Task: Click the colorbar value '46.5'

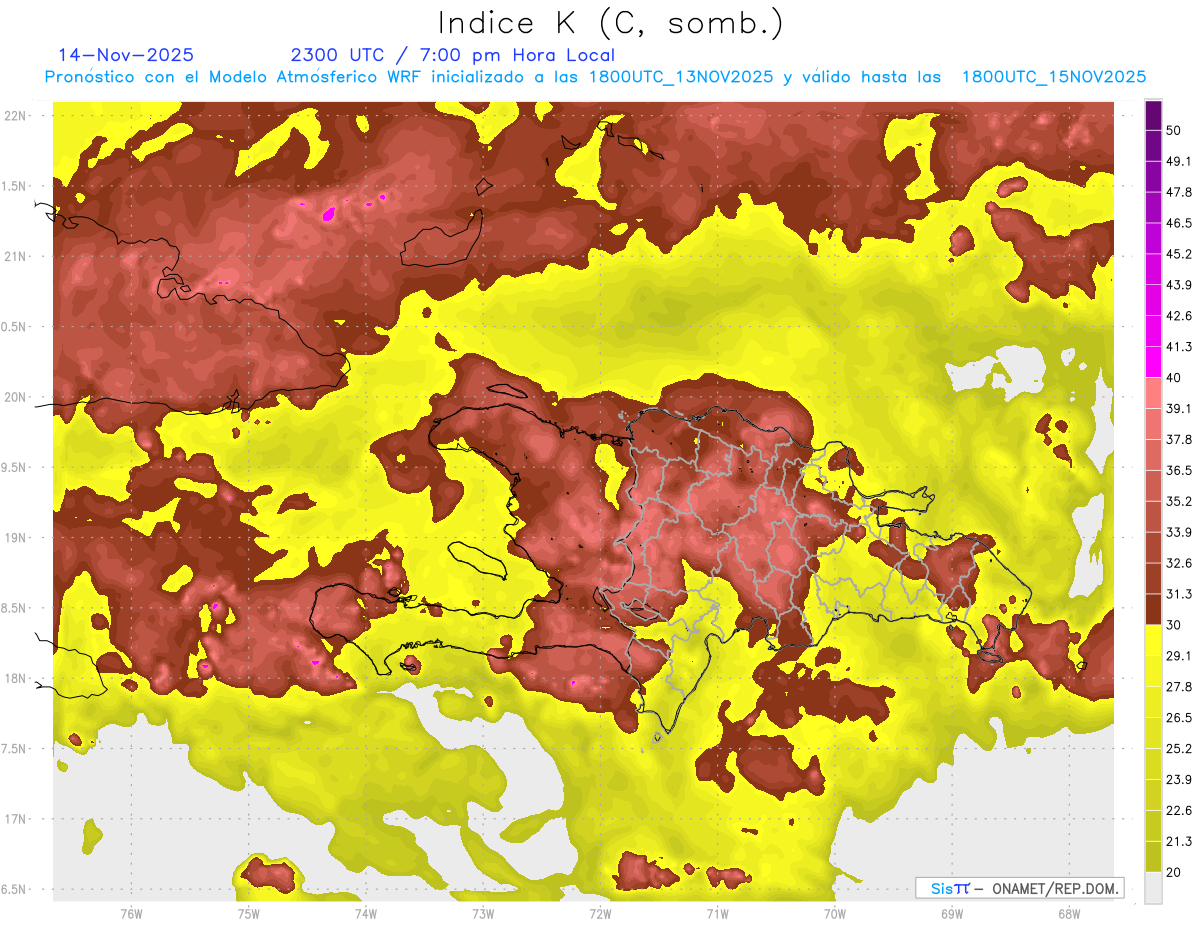Action: (1178, 224)
